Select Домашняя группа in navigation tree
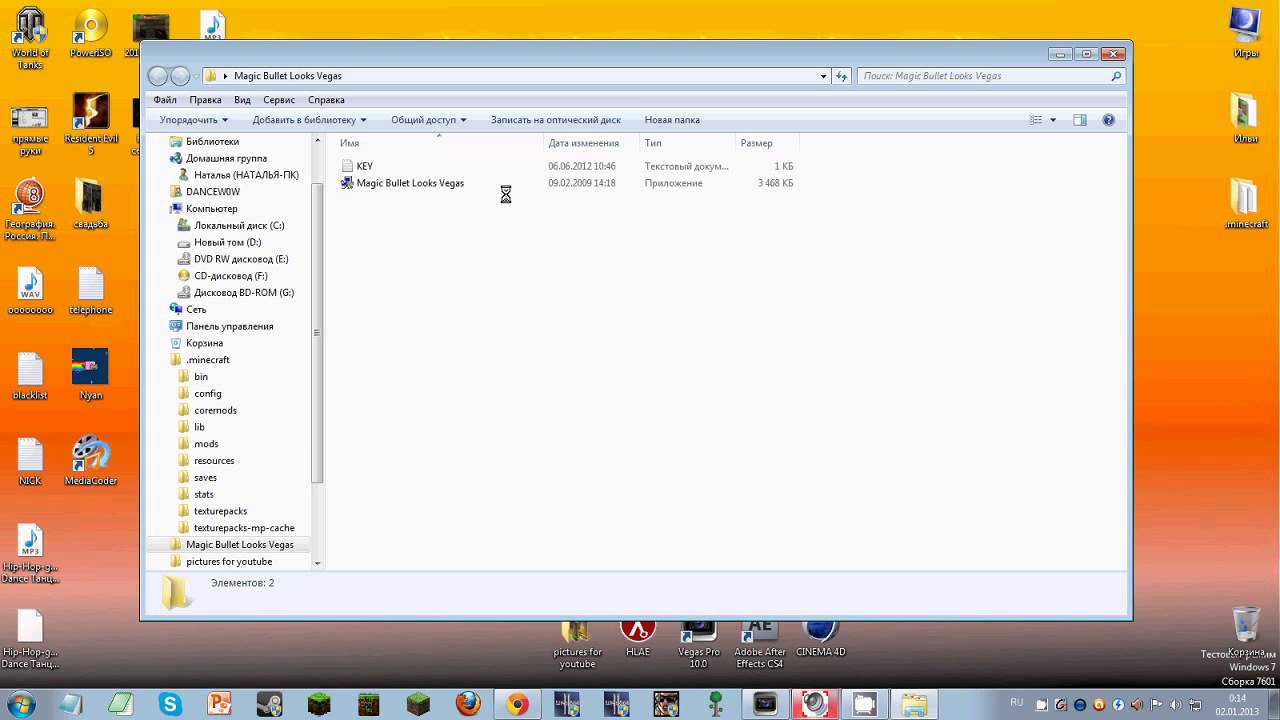 coord(226,158)
